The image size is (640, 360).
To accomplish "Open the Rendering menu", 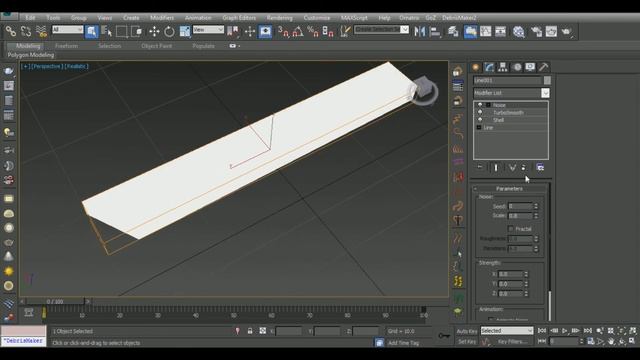I will tap(280, 18).
